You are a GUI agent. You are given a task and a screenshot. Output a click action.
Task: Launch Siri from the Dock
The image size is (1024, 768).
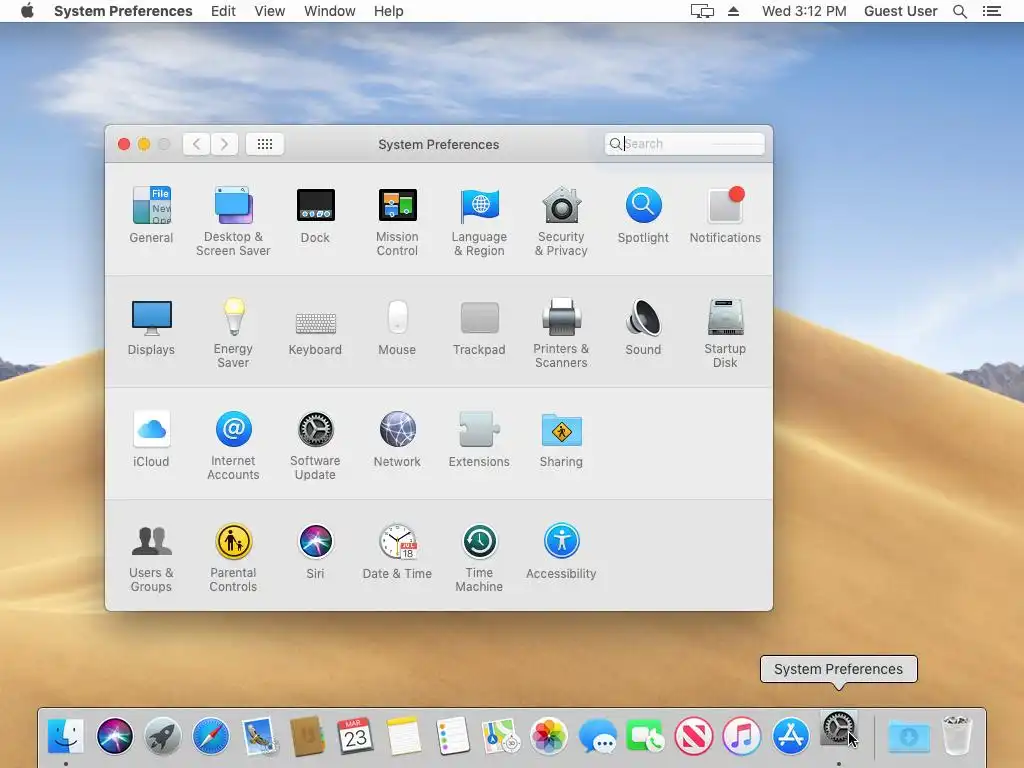(114, 736)
